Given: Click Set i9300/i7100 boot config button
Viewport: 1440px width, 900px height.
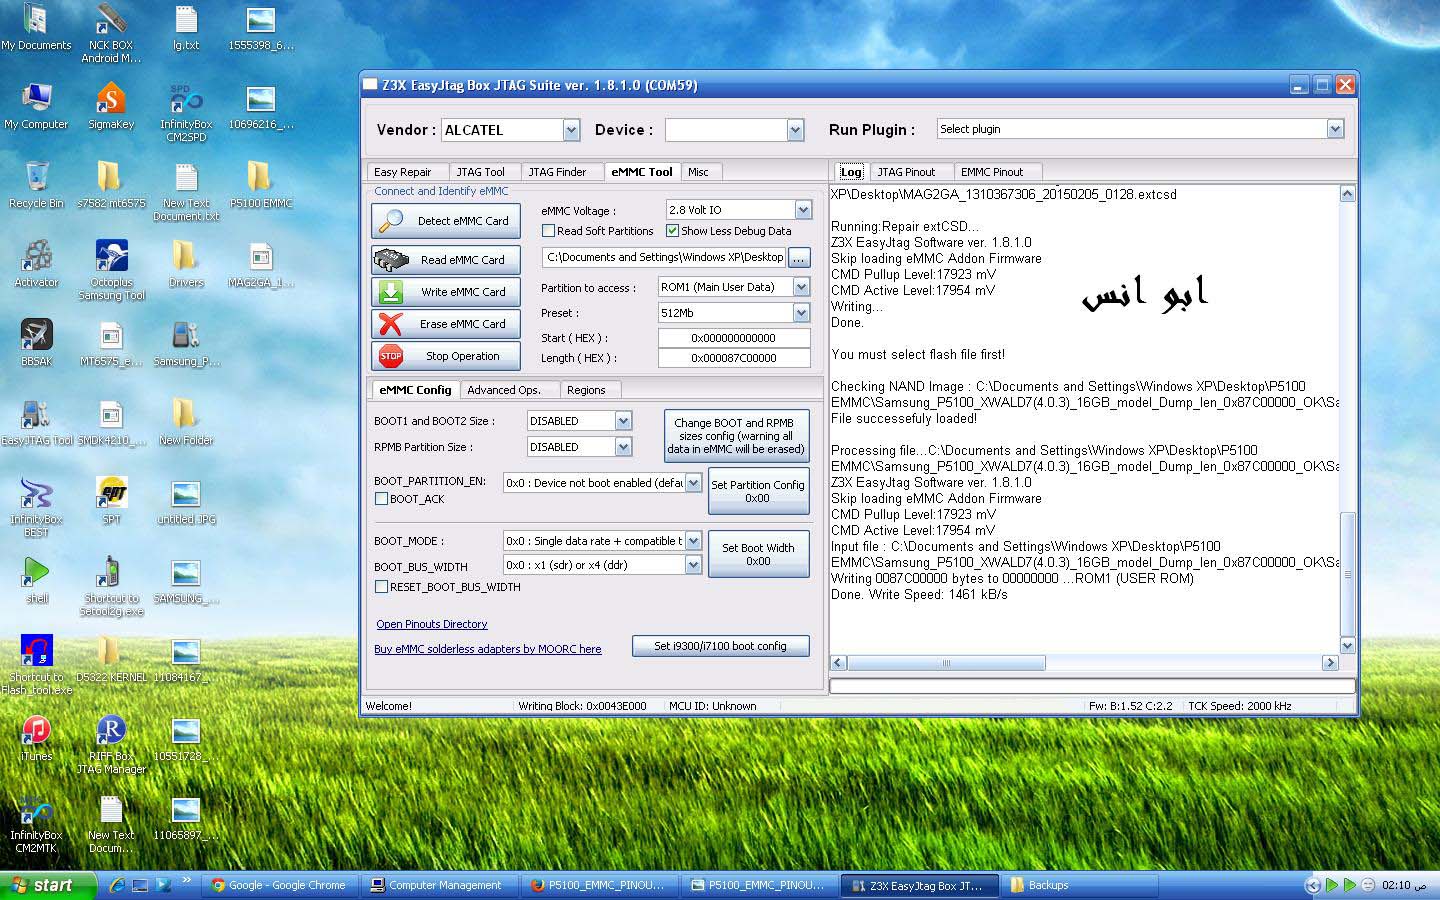Looking at the screenshot, I should [x=720, y=646].
